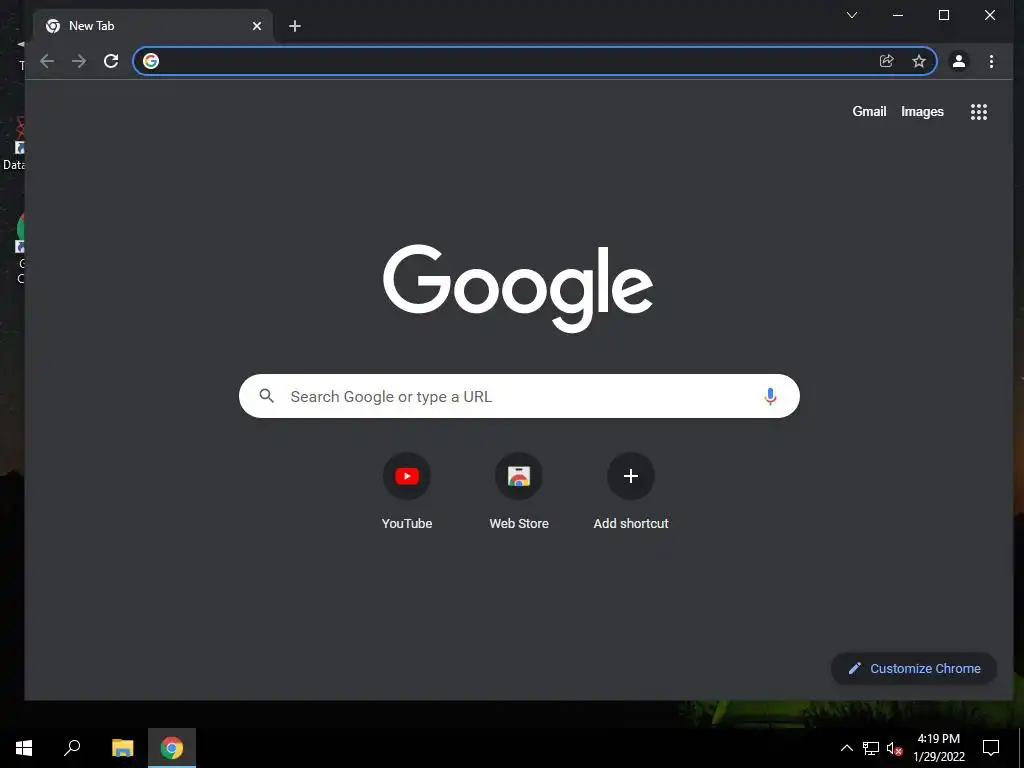
Task: Open the Chrome profile avatar menu
Action: [959, 61]
